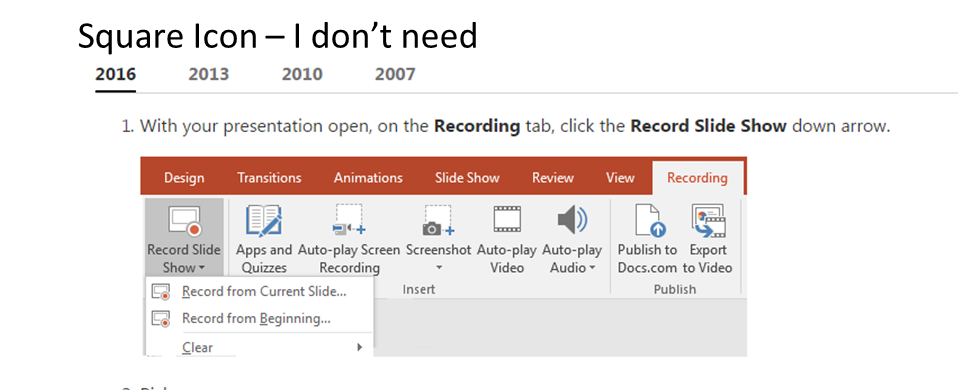Click the Auto-play Video label
The image size is (958, 390).
click(x=506, y=259)
